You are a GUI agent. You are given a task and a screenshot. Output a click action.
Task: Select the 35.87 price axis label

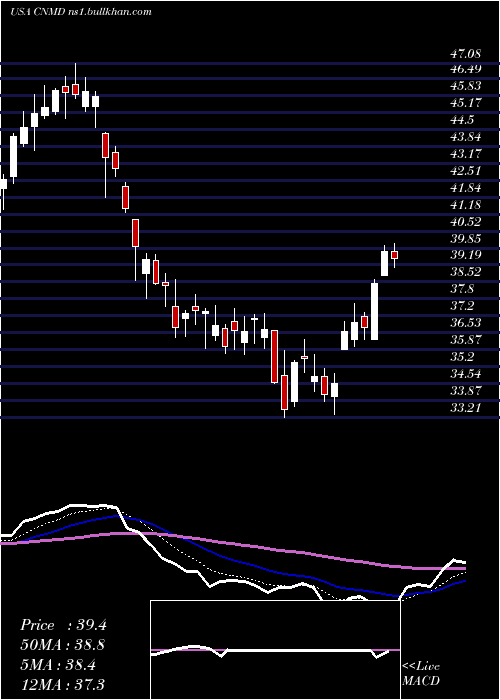[466, 339]
